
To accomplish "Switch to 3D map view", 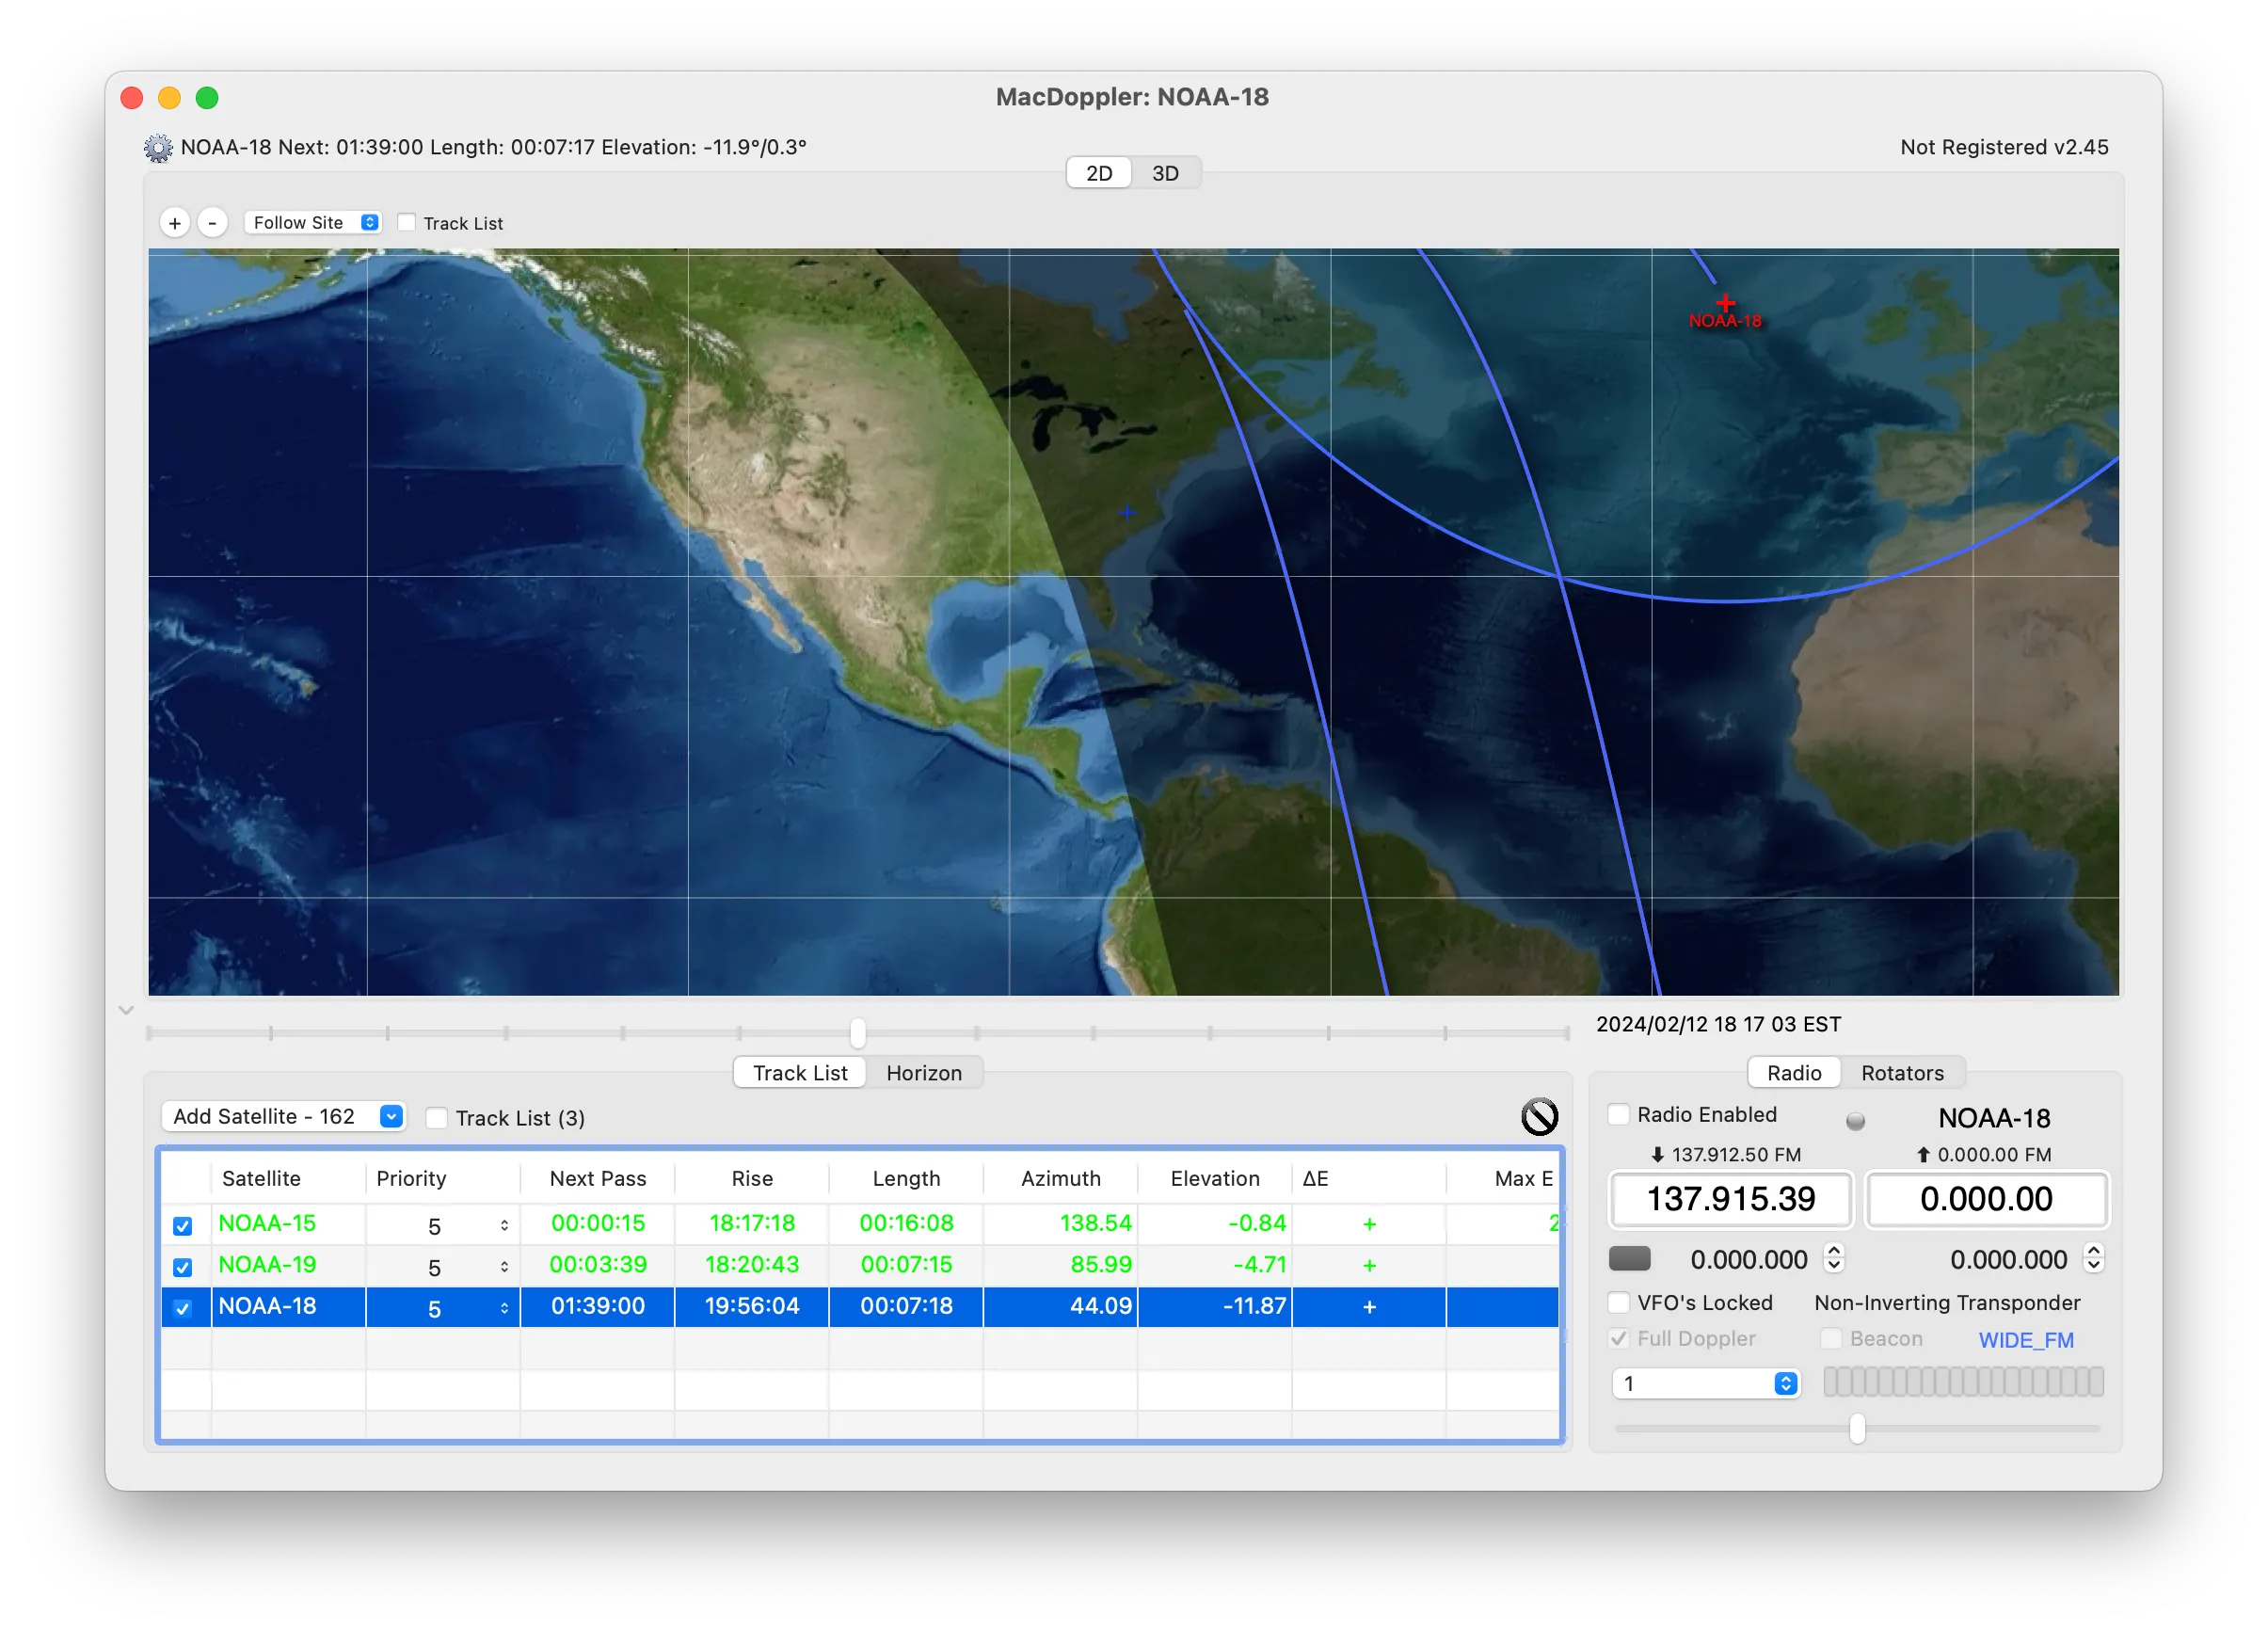I will pos(1165,173).
